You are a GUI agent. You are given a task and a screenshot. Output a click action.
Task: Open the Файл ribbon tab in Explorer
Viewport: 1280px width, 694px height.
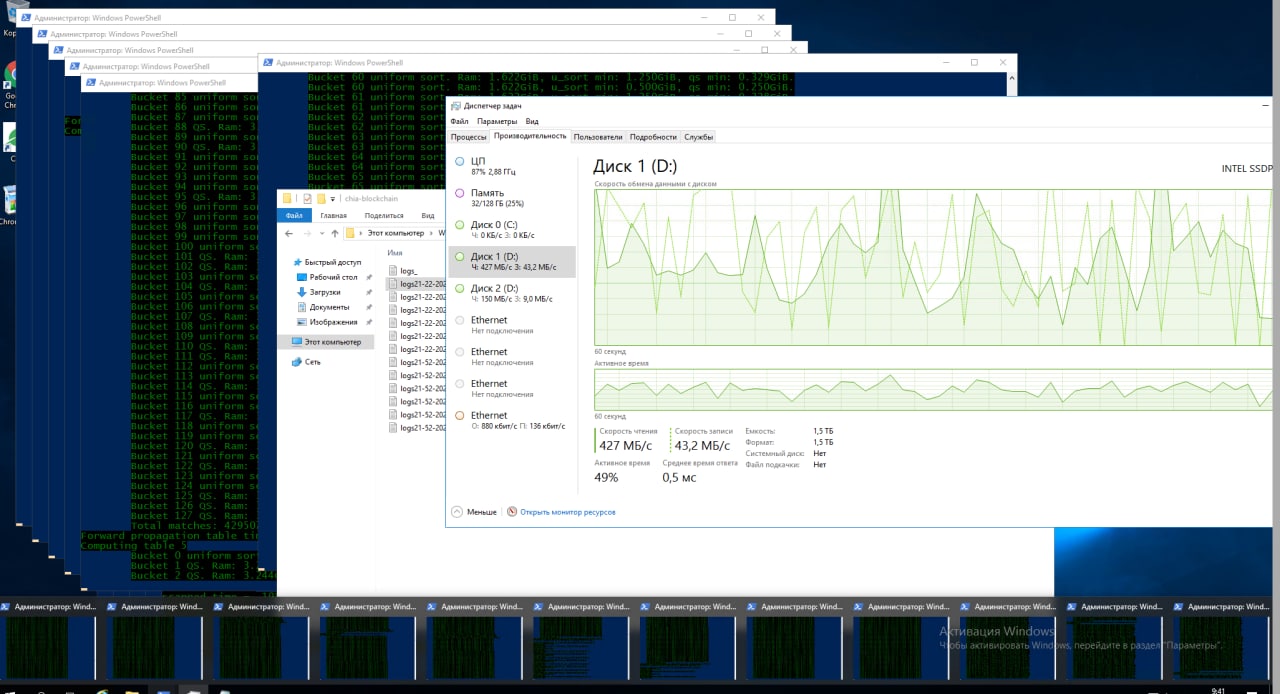(x=294, y=215)
